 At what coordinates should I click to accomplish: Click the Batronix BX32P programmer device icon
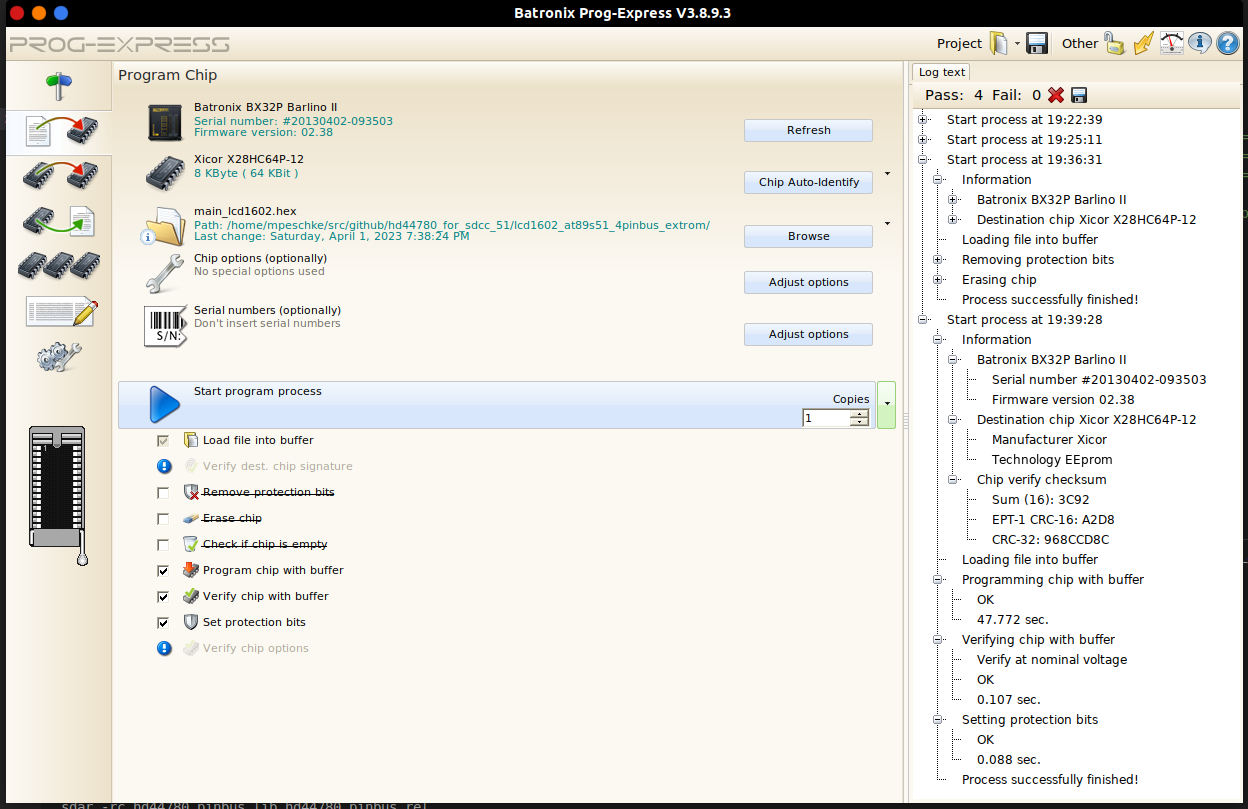[x=165, y=121]
